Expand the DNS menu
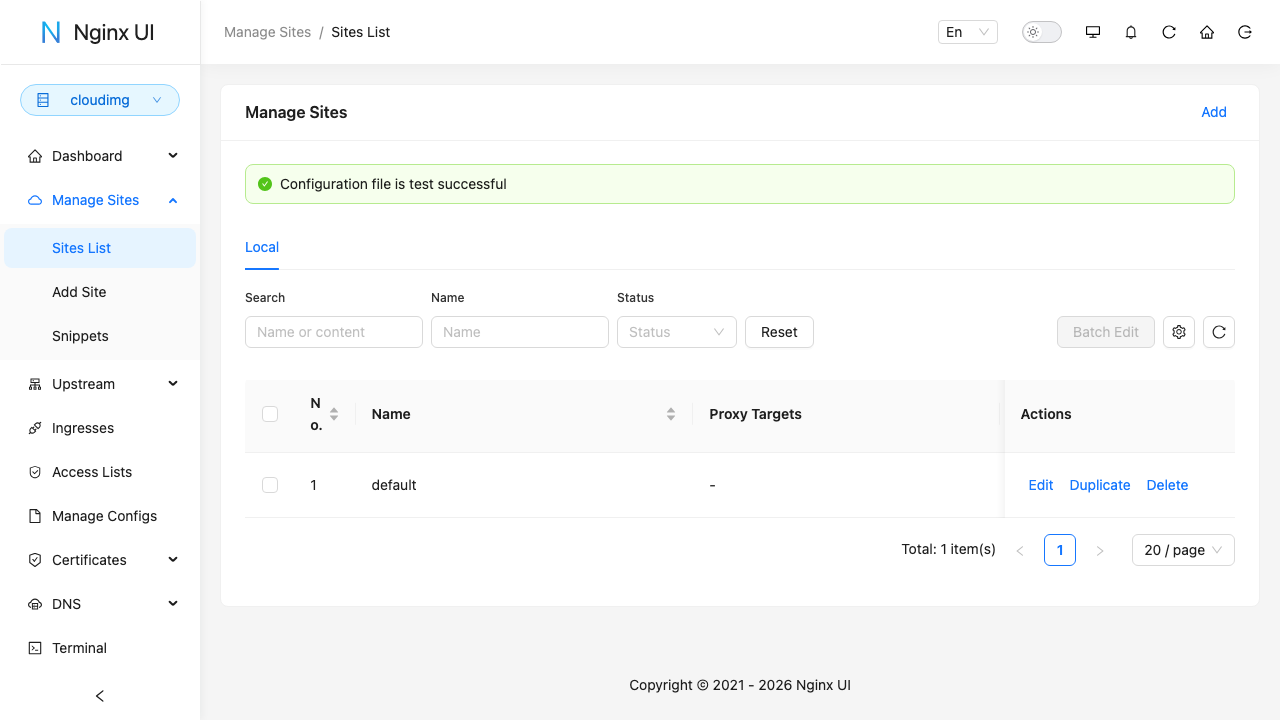The height and width of the screenshot is (720, 1280). [100, 604]
